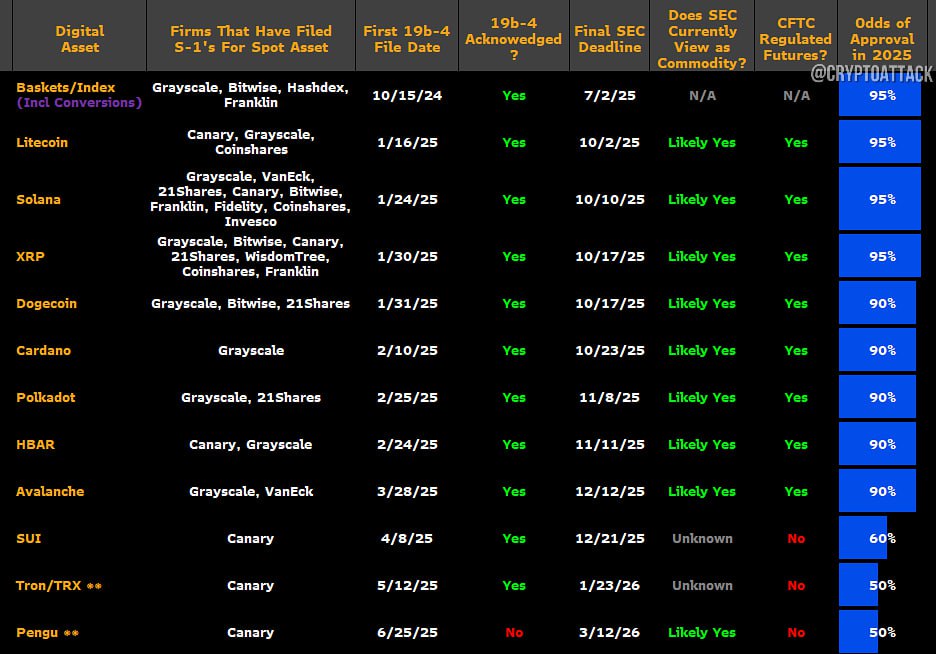Click "Grayscale, Bitwise, 21Shares" firms cell
Viewport: 936px width, 654px height.
click(251, 304)
